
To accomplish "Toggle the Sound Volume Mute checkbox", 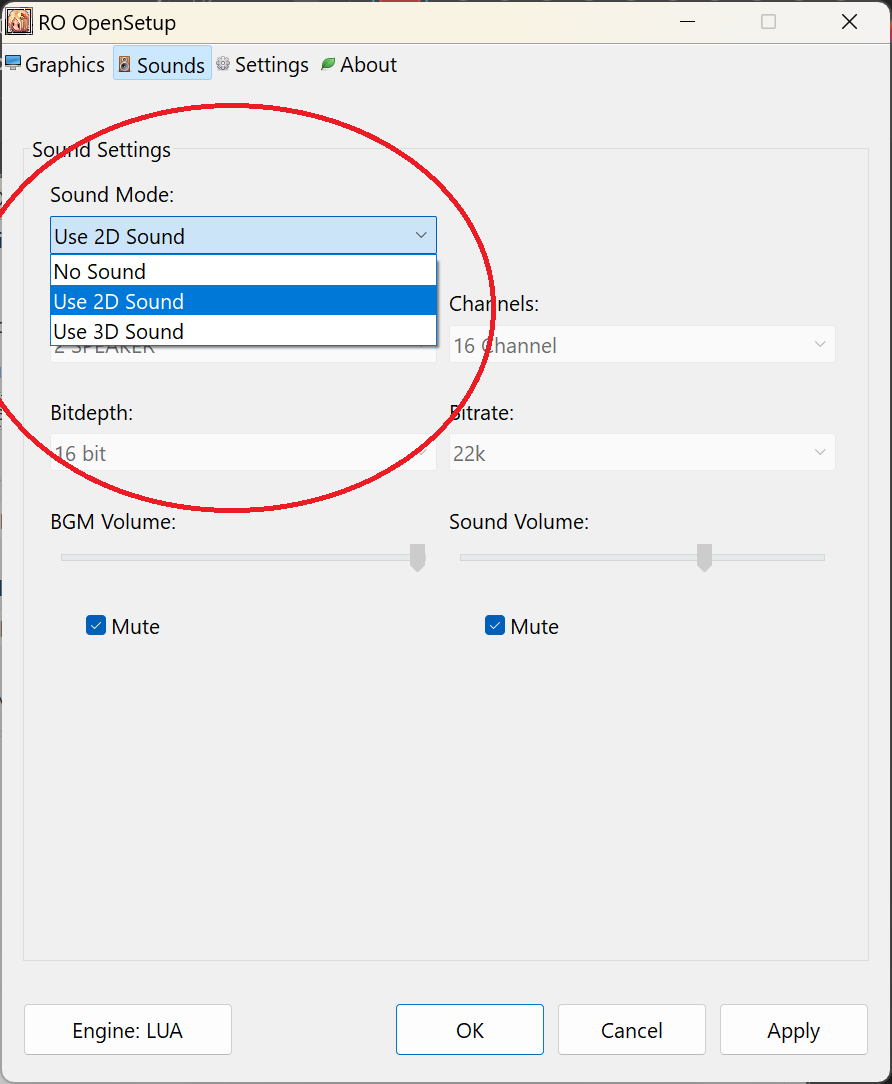I will (x=495, y=626).
